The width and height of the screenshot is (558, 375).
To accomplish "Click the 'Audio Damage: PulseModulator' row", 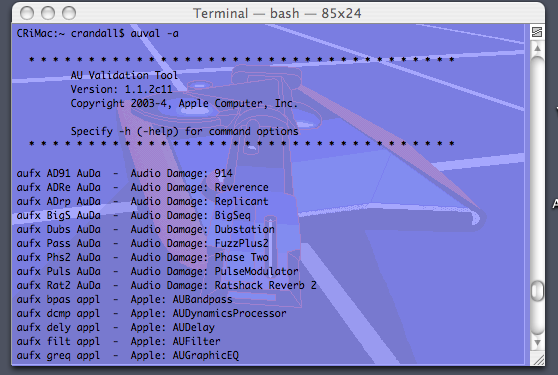I will [x=157, y=271].
